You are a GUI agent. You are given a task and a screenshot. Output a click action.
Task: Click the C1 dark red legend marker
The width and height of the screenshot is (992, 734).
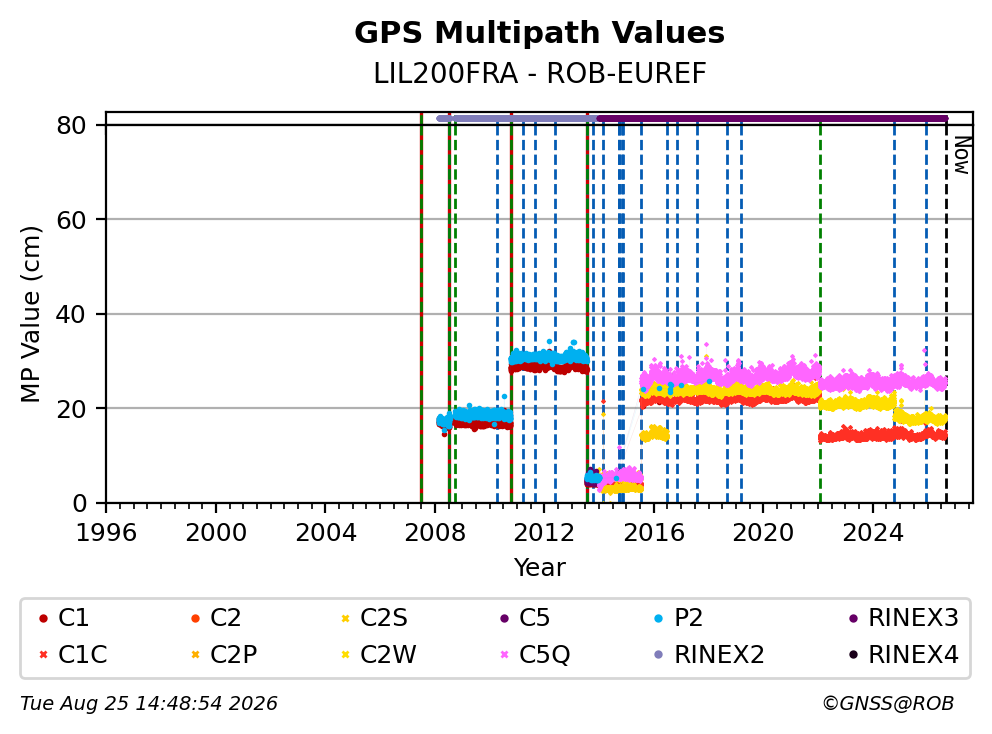coord(43,618)
